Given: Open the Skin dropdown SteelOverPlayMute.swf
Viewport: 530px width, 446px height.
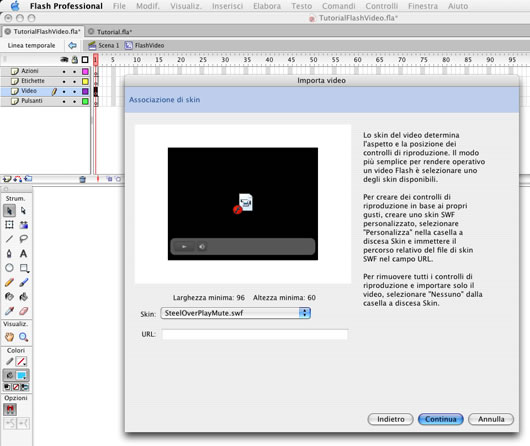Looking at the screenshot, I should coord(236,313).
